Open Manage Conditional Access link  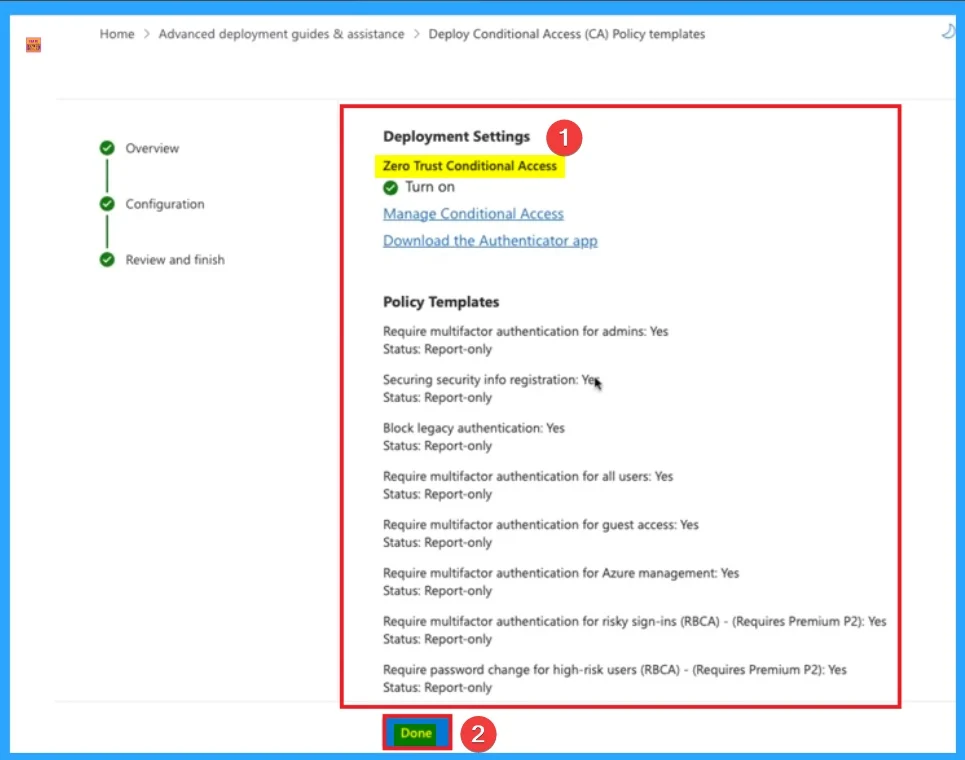click(x=473, y=214)
